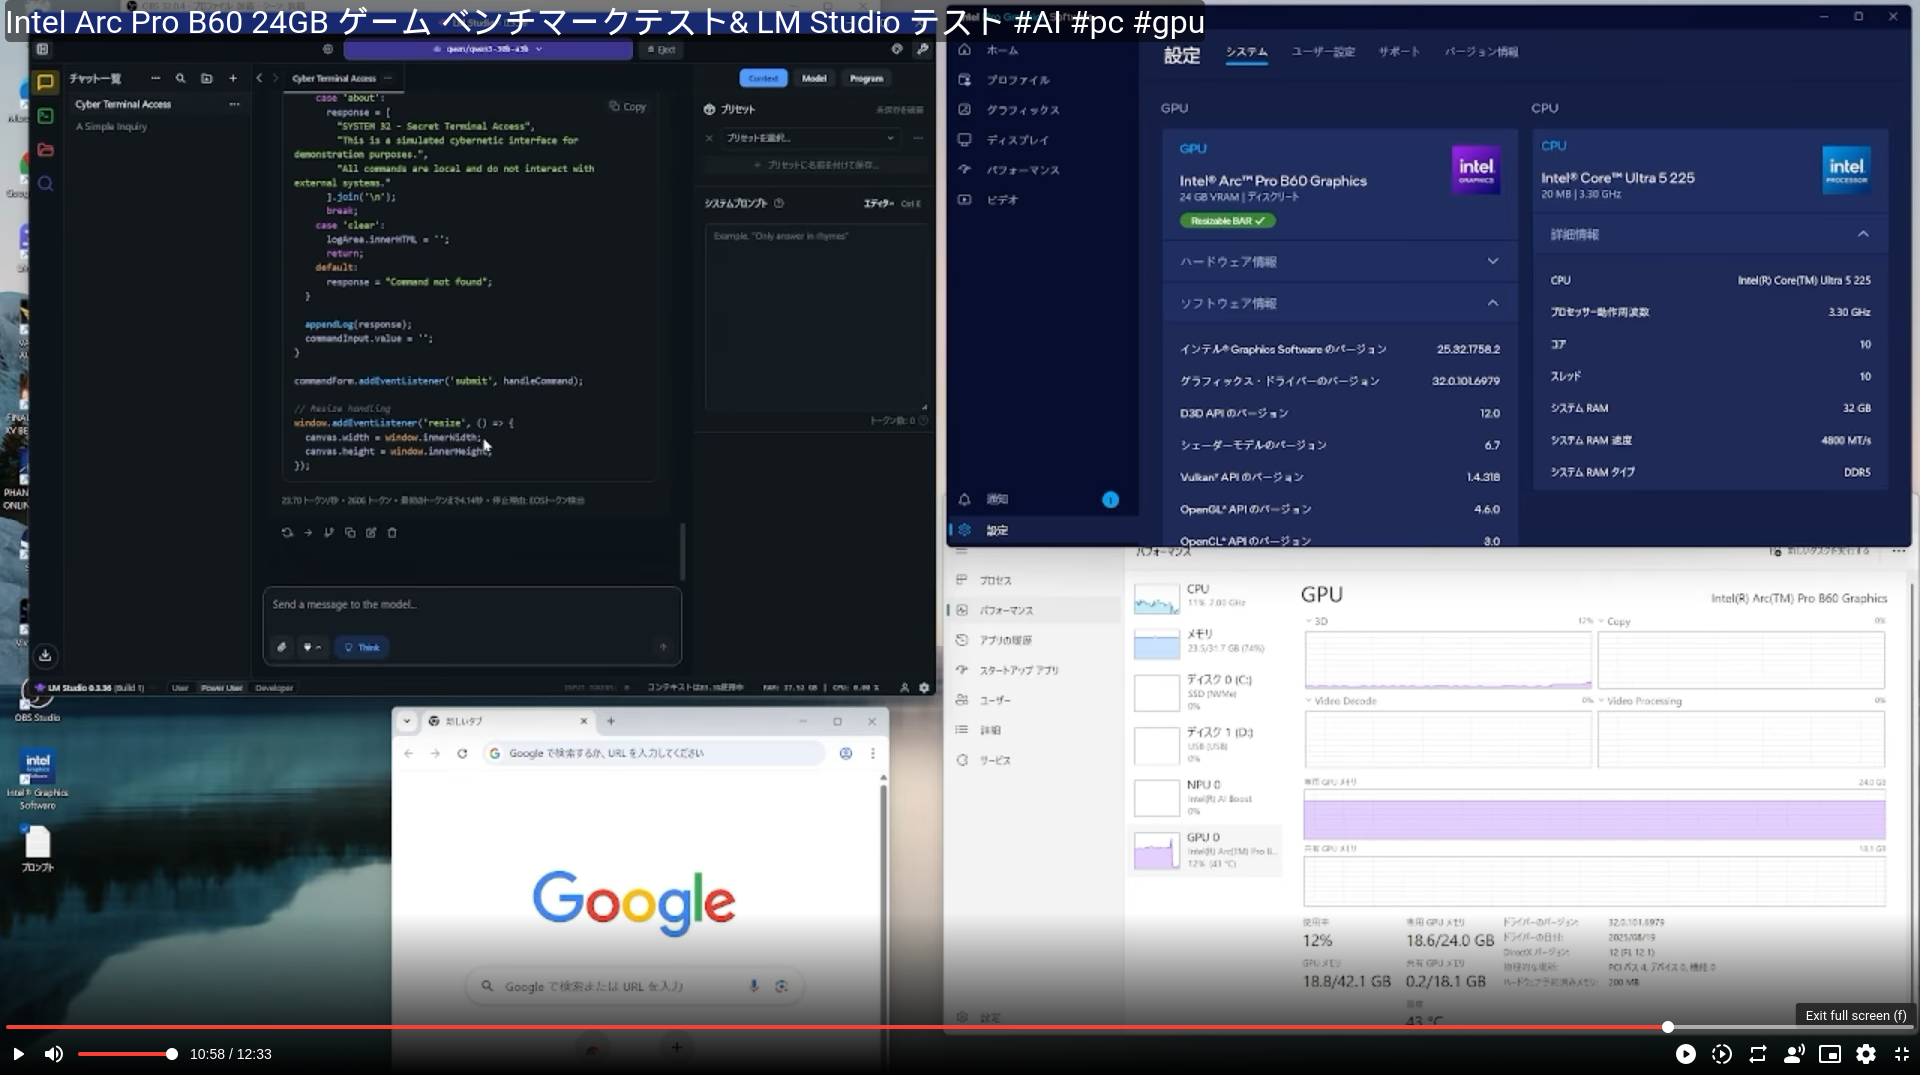Regenerate the last assistant response
Image resolution: width=1920 pixels, height=1075 pixels.
(287, 533)
